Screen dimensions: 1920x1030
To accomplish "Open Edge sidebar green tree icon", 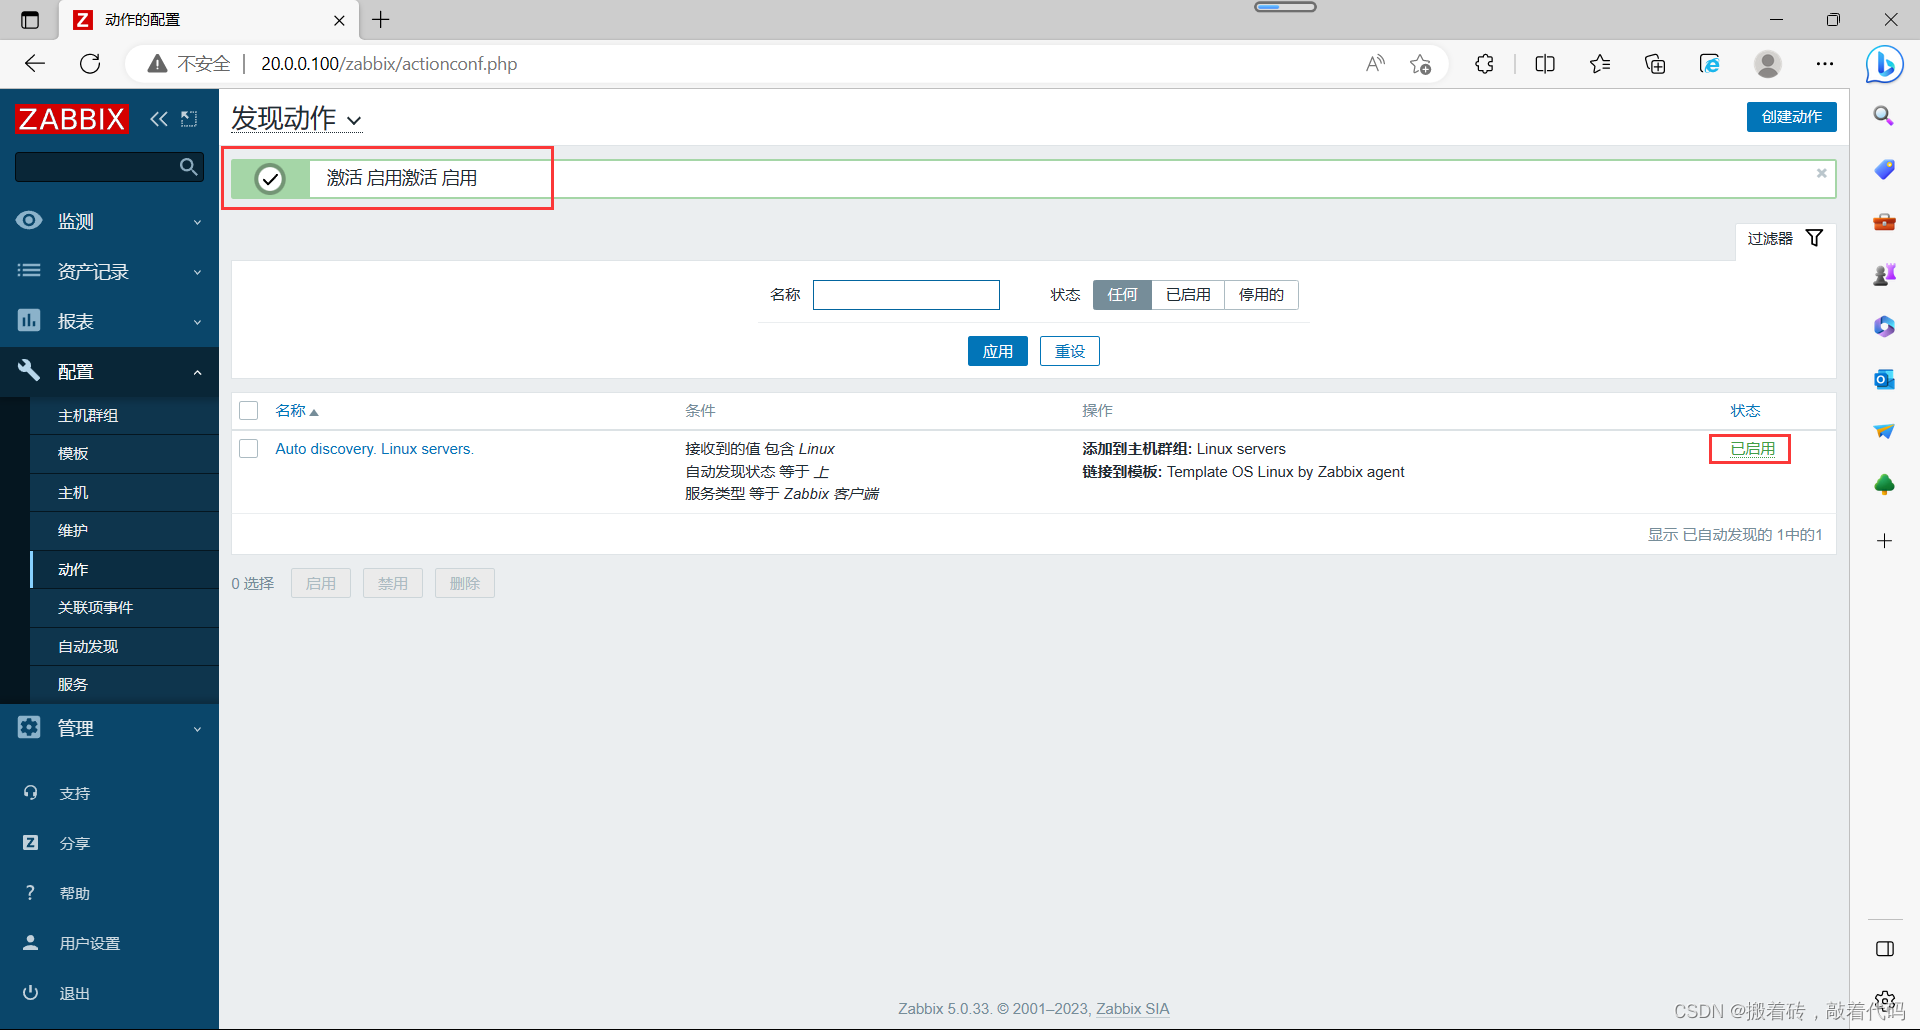I will (x=1884, y=485).
